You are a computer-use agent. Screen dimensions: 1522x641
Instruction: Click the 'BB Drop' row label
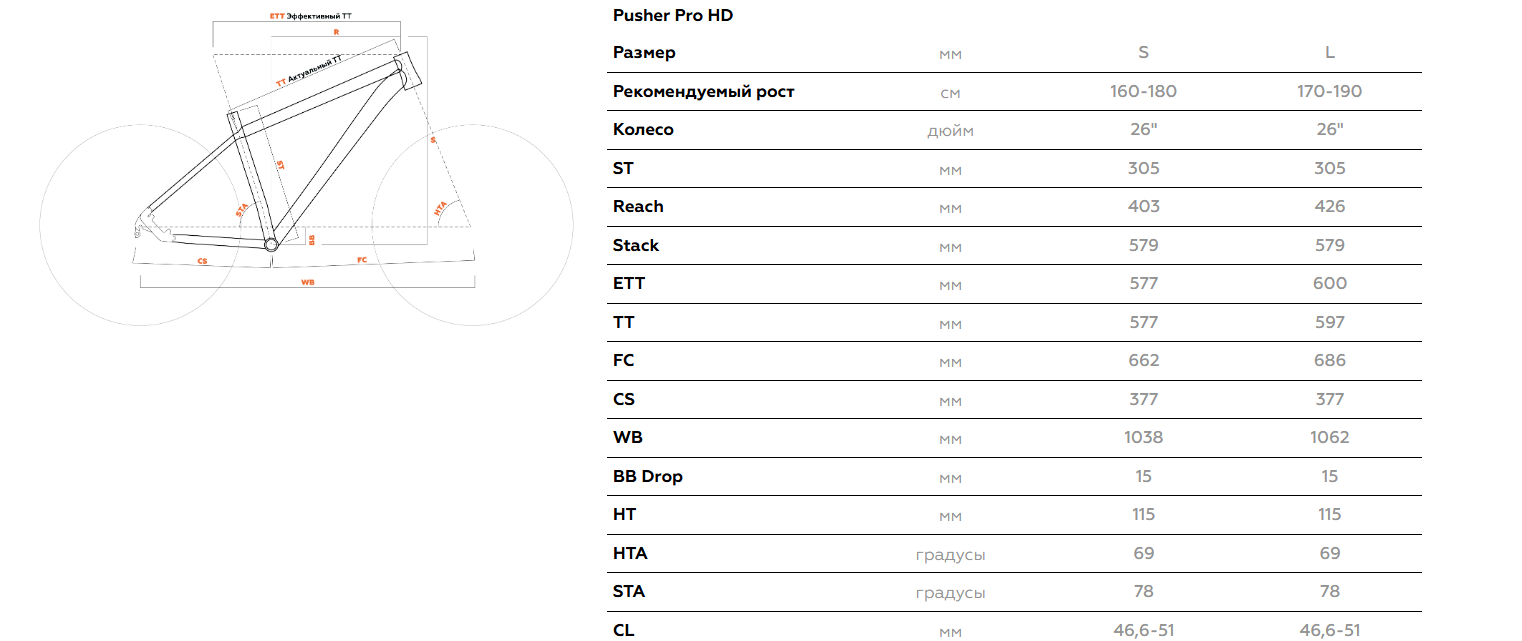[x=647, y=476]
